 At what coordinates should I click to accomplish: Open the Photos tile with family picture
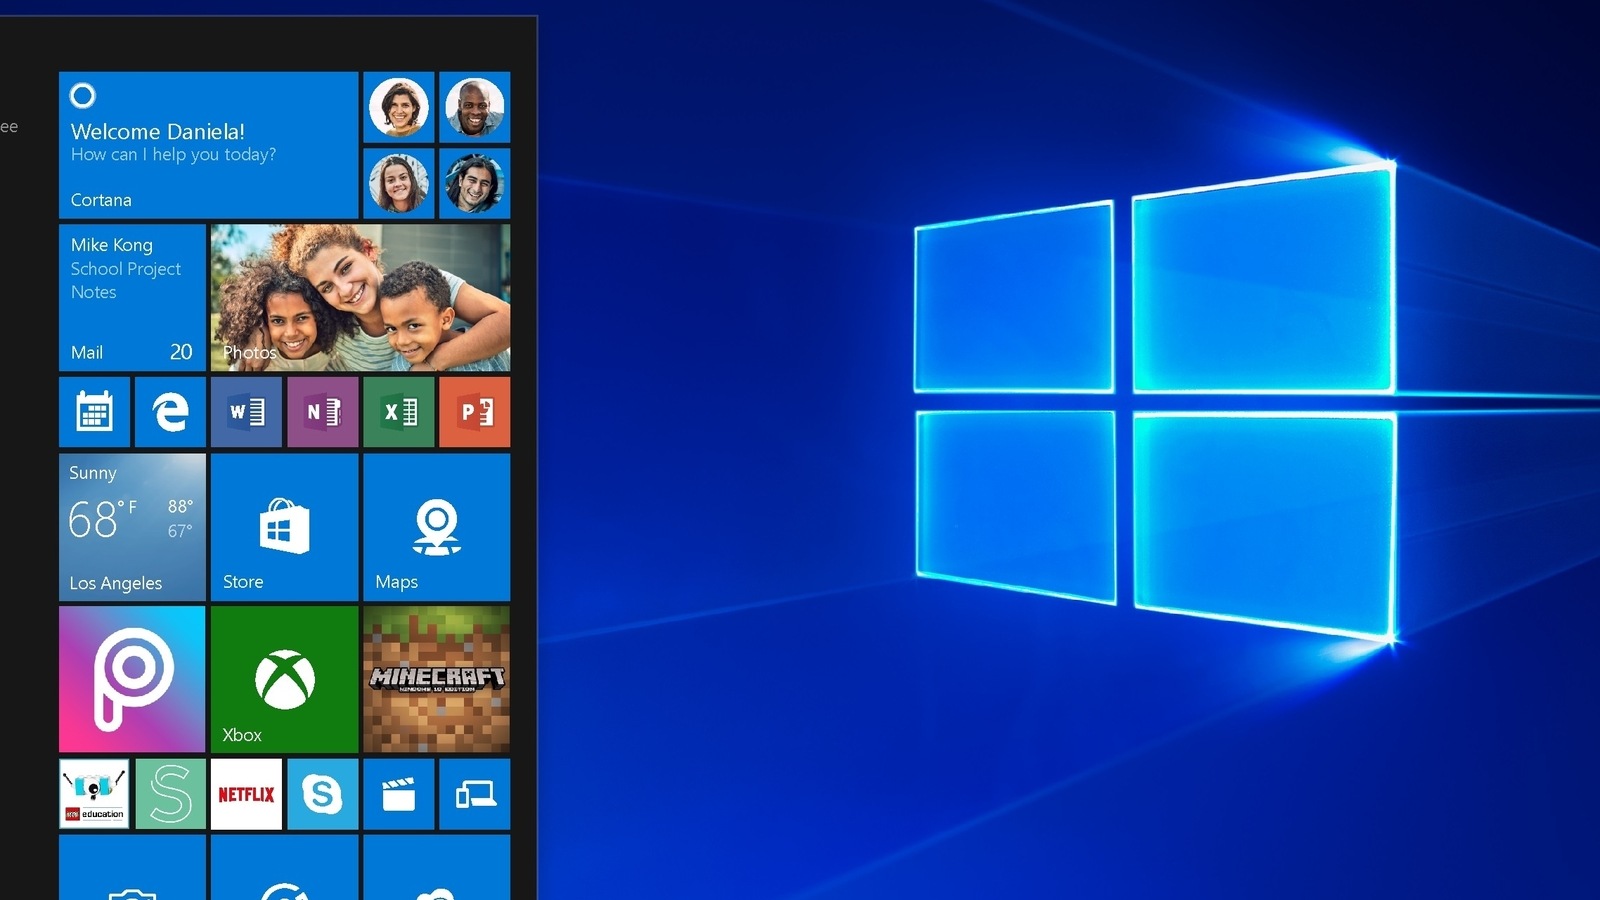[x=360, y=298]
